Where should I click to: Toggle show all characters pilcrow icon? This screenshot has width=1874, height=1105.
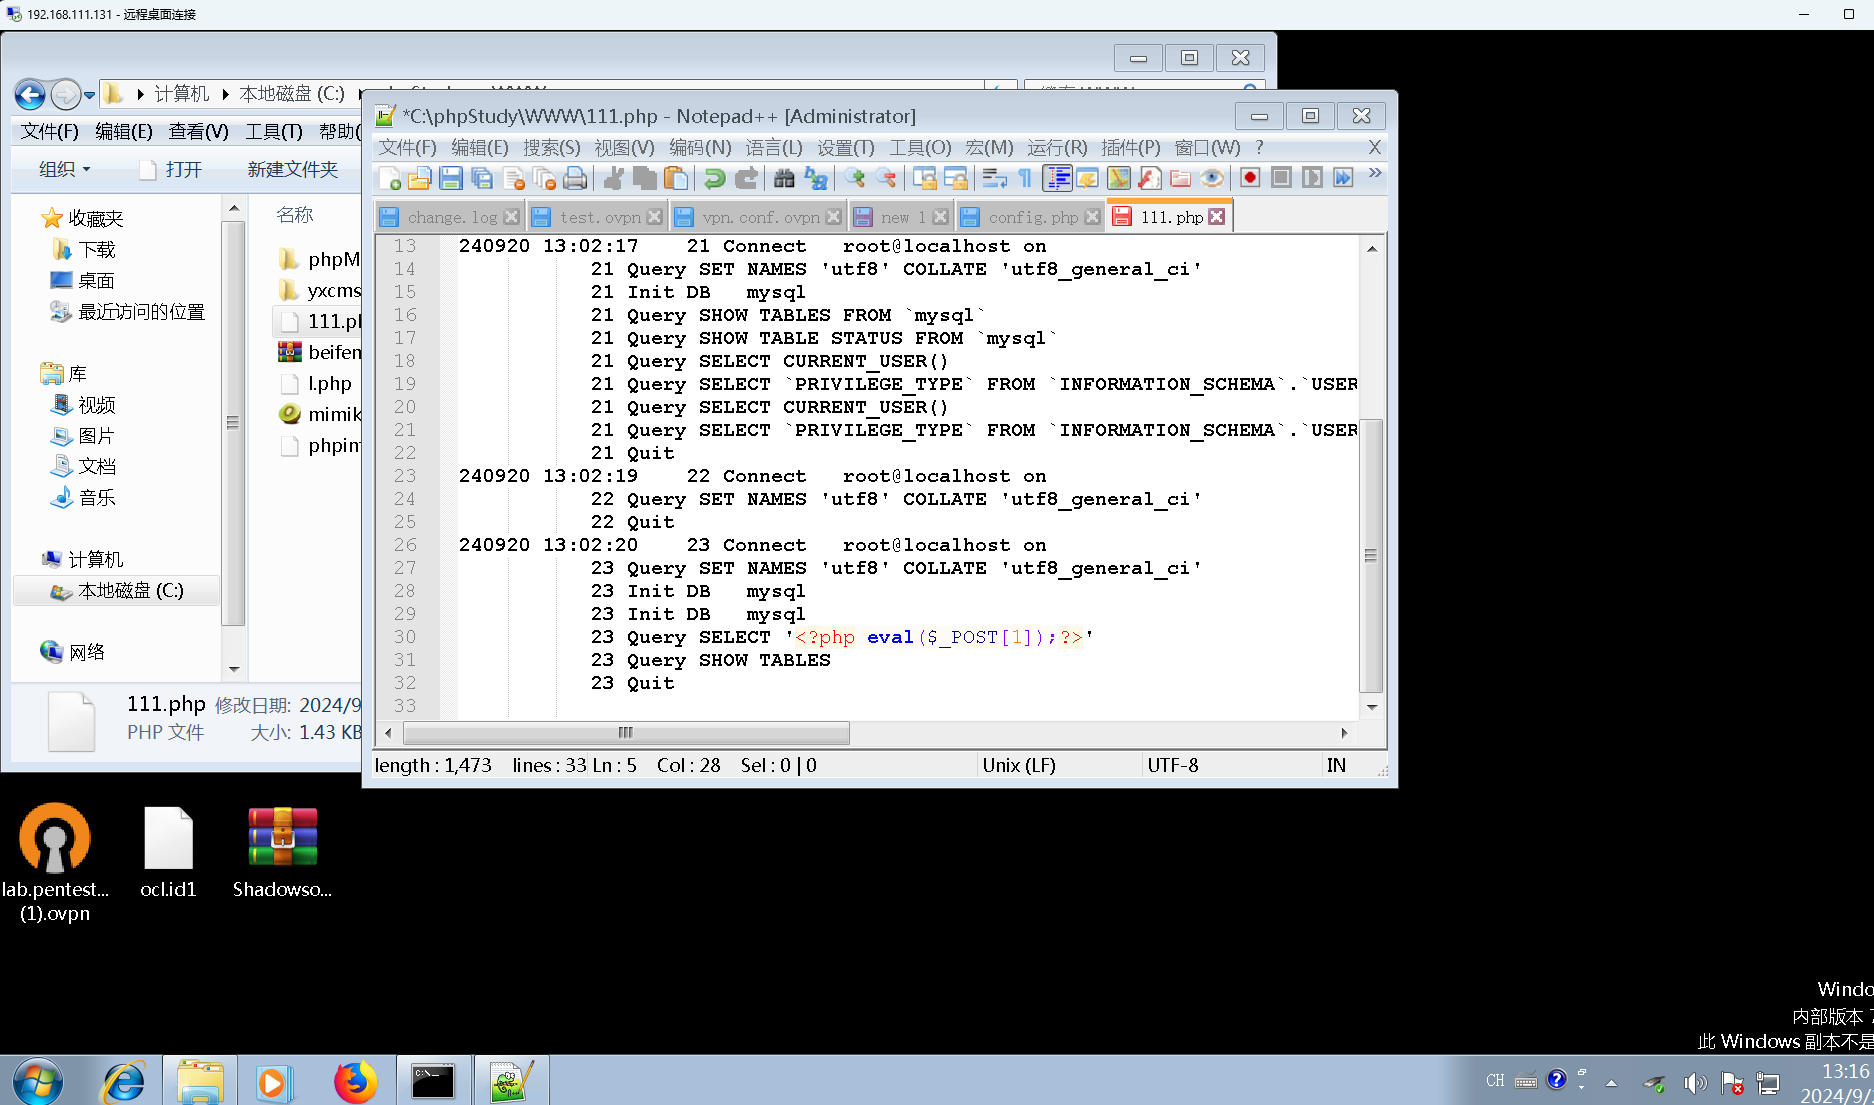click(x=1025, y=178)
